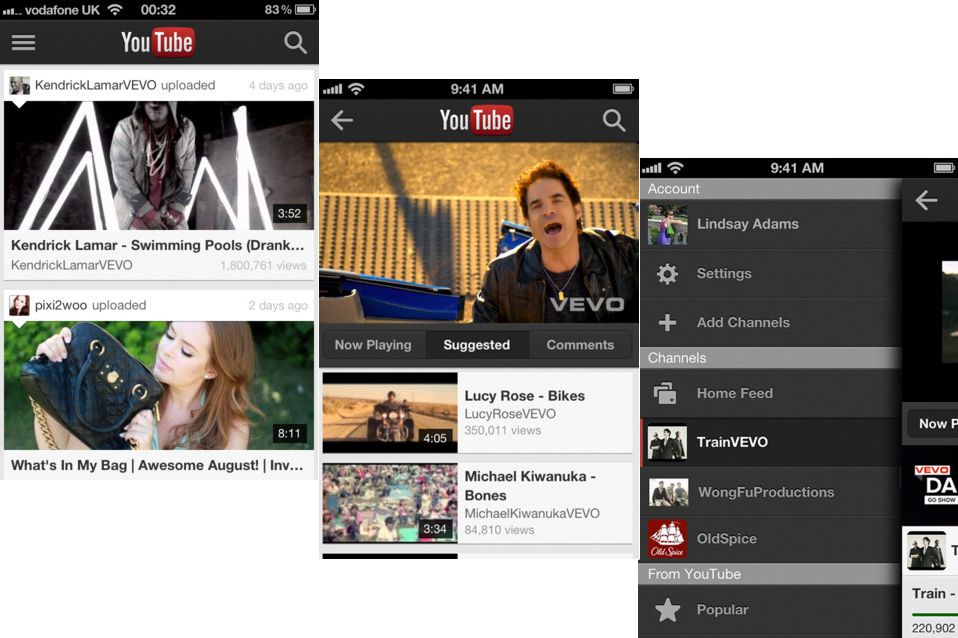Open Home Feed in the Channels list
Viewport: 958px width, 638px height.
pos(770,394)
